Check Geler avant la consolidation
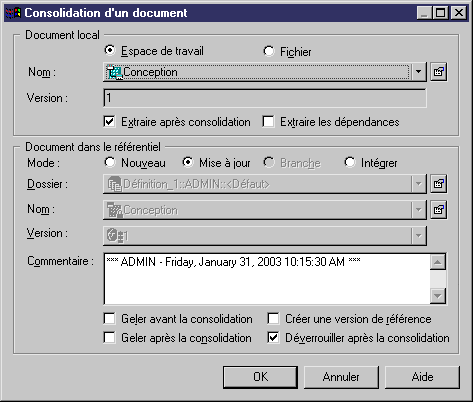 tap(109, 319)
